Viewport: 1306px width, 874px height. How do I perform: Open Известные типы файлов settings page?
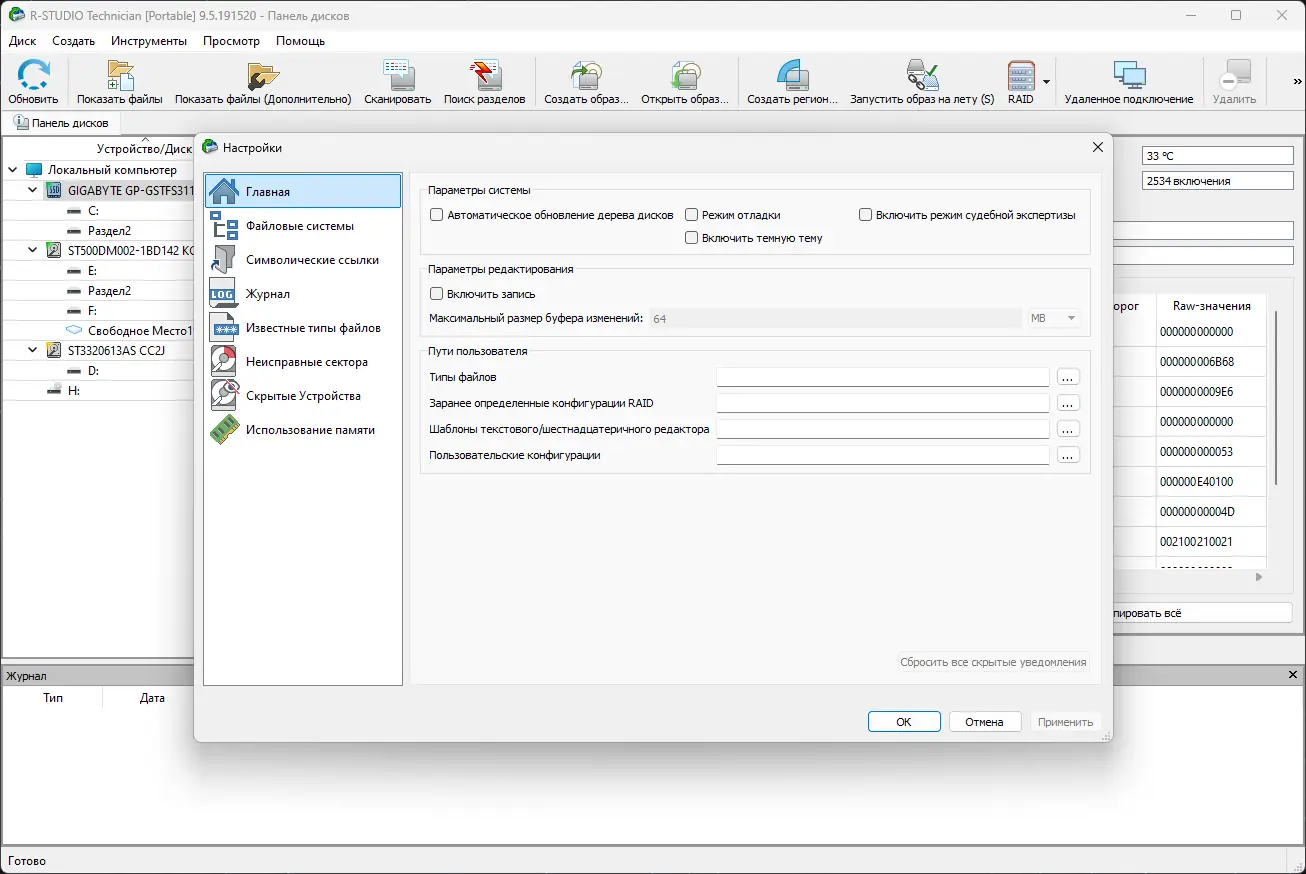click(x=302, y=328)
